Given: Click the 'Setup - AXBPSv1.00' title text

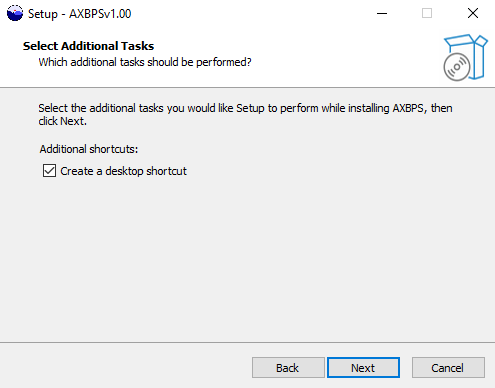Looking at the screenshot, I should pyautogui.click(x=80, y=14).
